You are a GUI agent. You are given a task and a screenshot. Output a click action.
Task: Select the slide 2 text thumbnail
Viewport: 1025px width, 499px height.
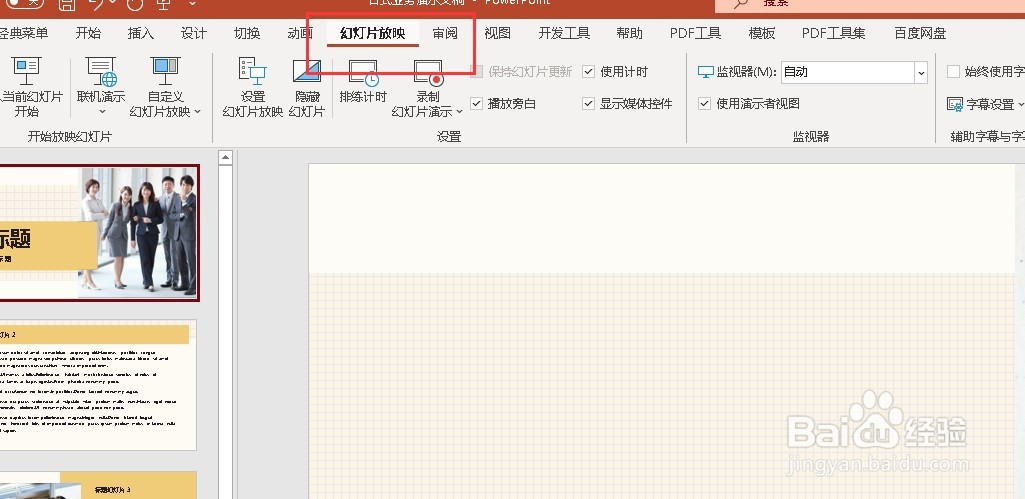pyautogui.click(x=98, y=385)
